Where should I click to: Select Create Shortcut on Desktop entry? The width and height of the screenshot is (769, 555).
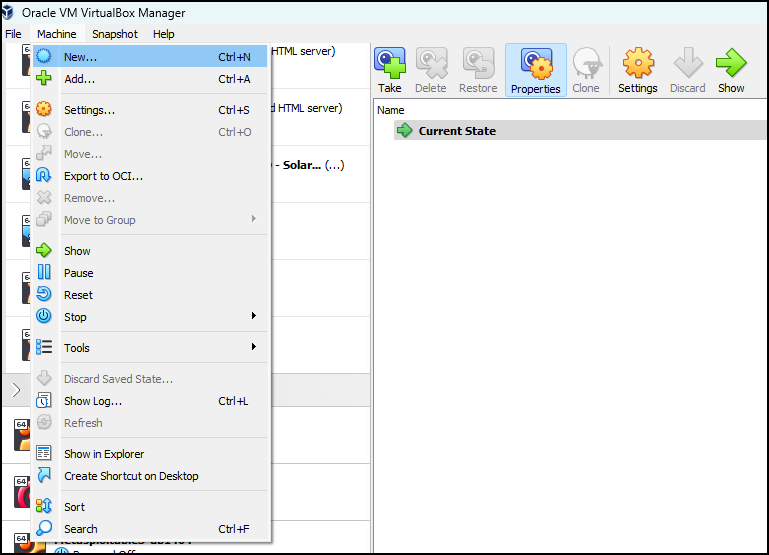coord(150,476)
